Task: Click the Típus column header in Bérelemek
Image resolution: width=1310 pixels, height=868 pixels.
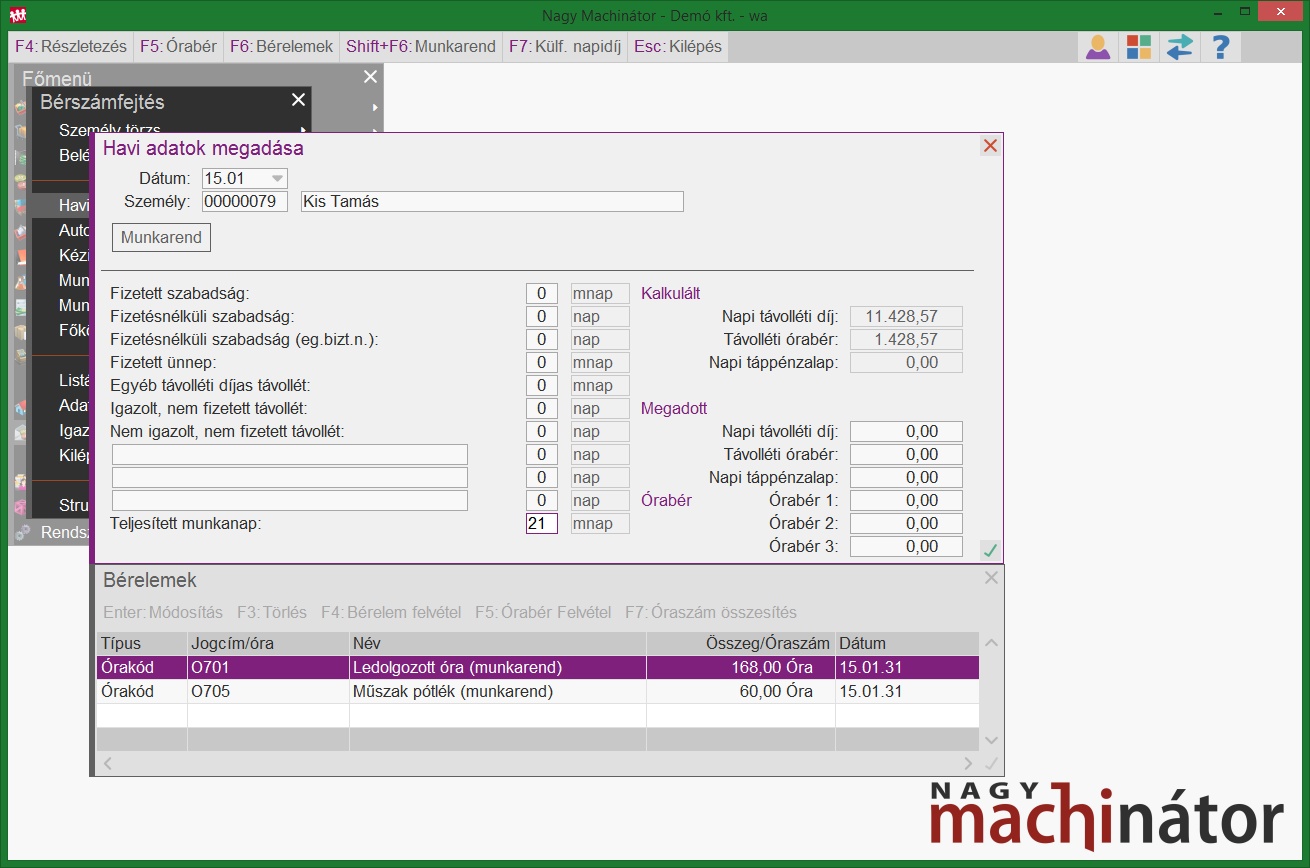Action: (142, 644)
